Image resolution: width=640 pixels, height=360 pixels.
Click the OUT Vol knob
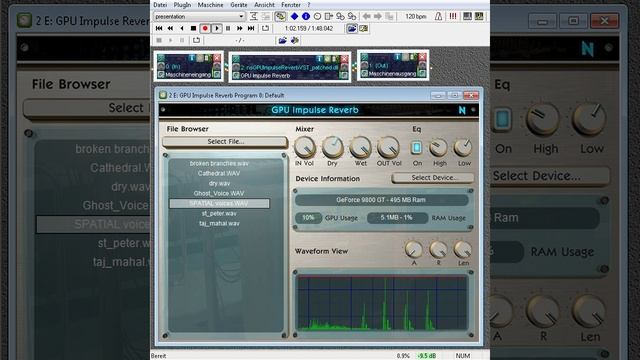click(x=389, y=147)
